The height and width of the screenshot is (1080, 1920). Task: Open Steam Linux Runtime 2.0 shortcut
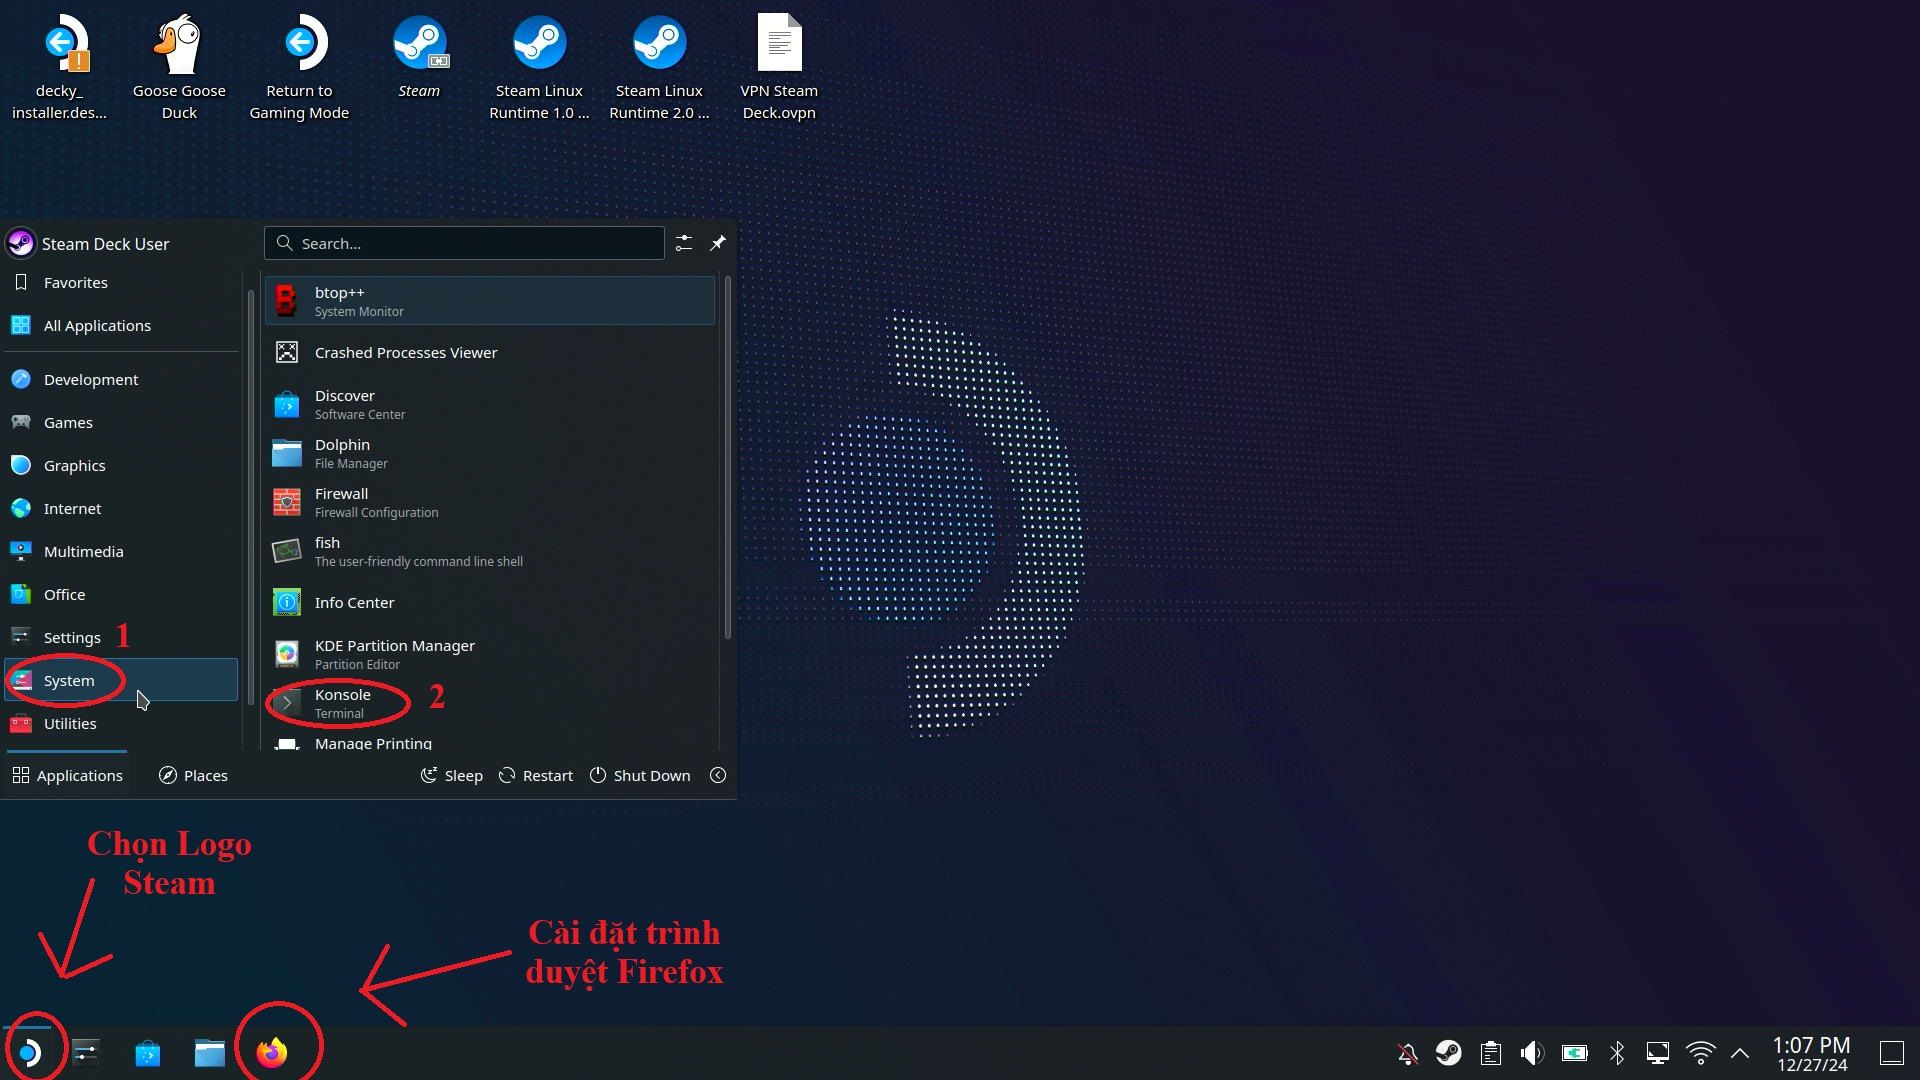[x=659, y=67]
